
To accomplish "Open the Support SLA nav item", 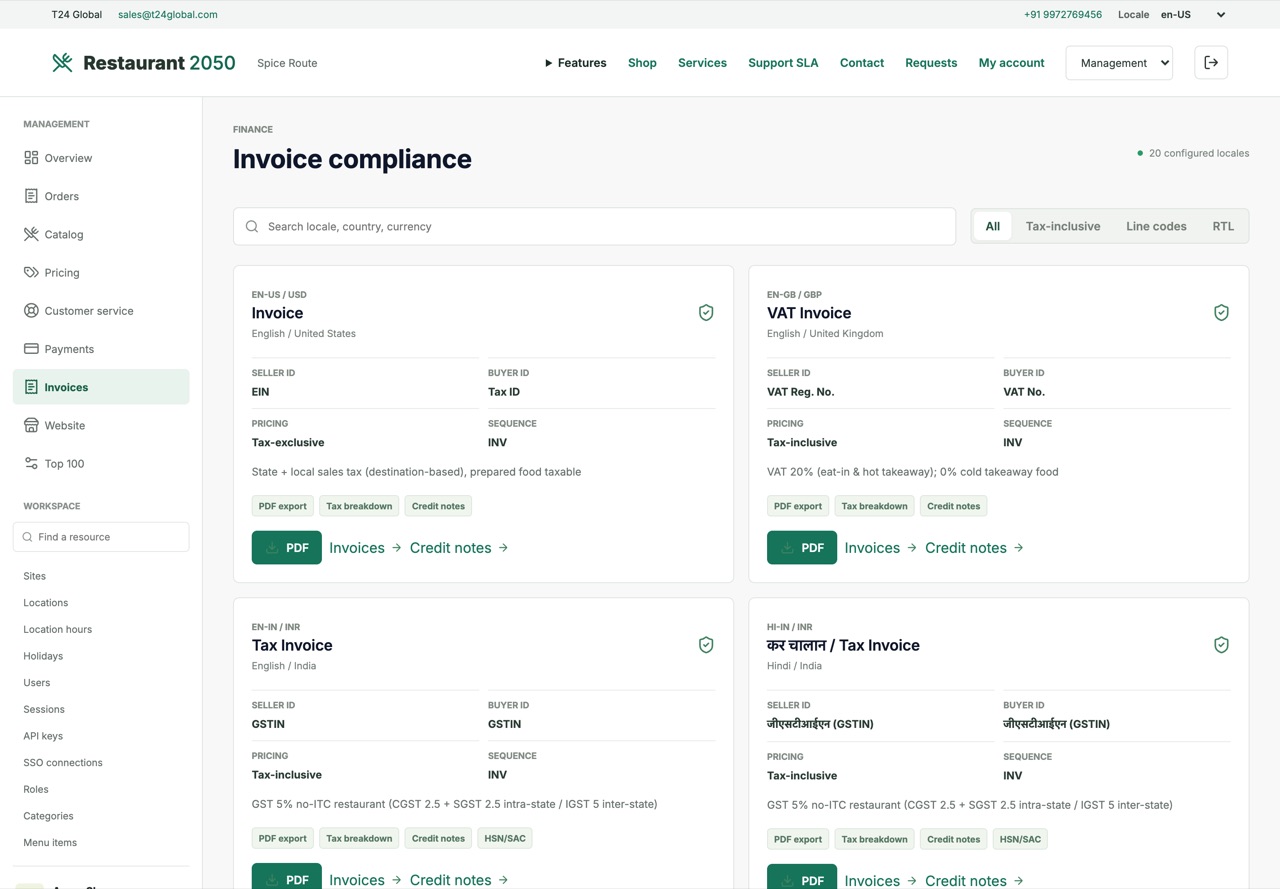I will click(783, 63).
